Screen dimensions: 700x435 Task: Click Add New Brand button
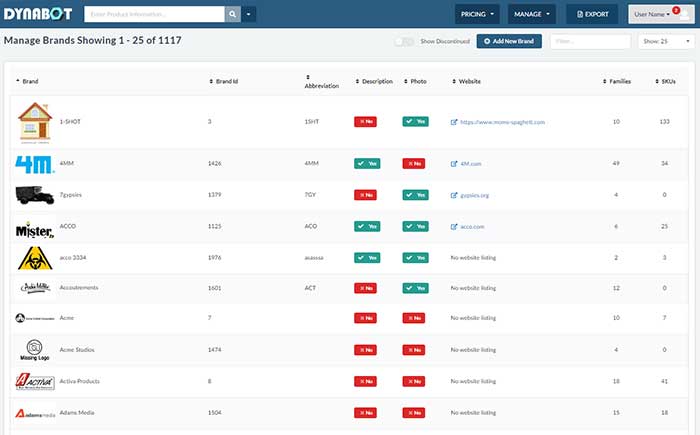point(509,41)
